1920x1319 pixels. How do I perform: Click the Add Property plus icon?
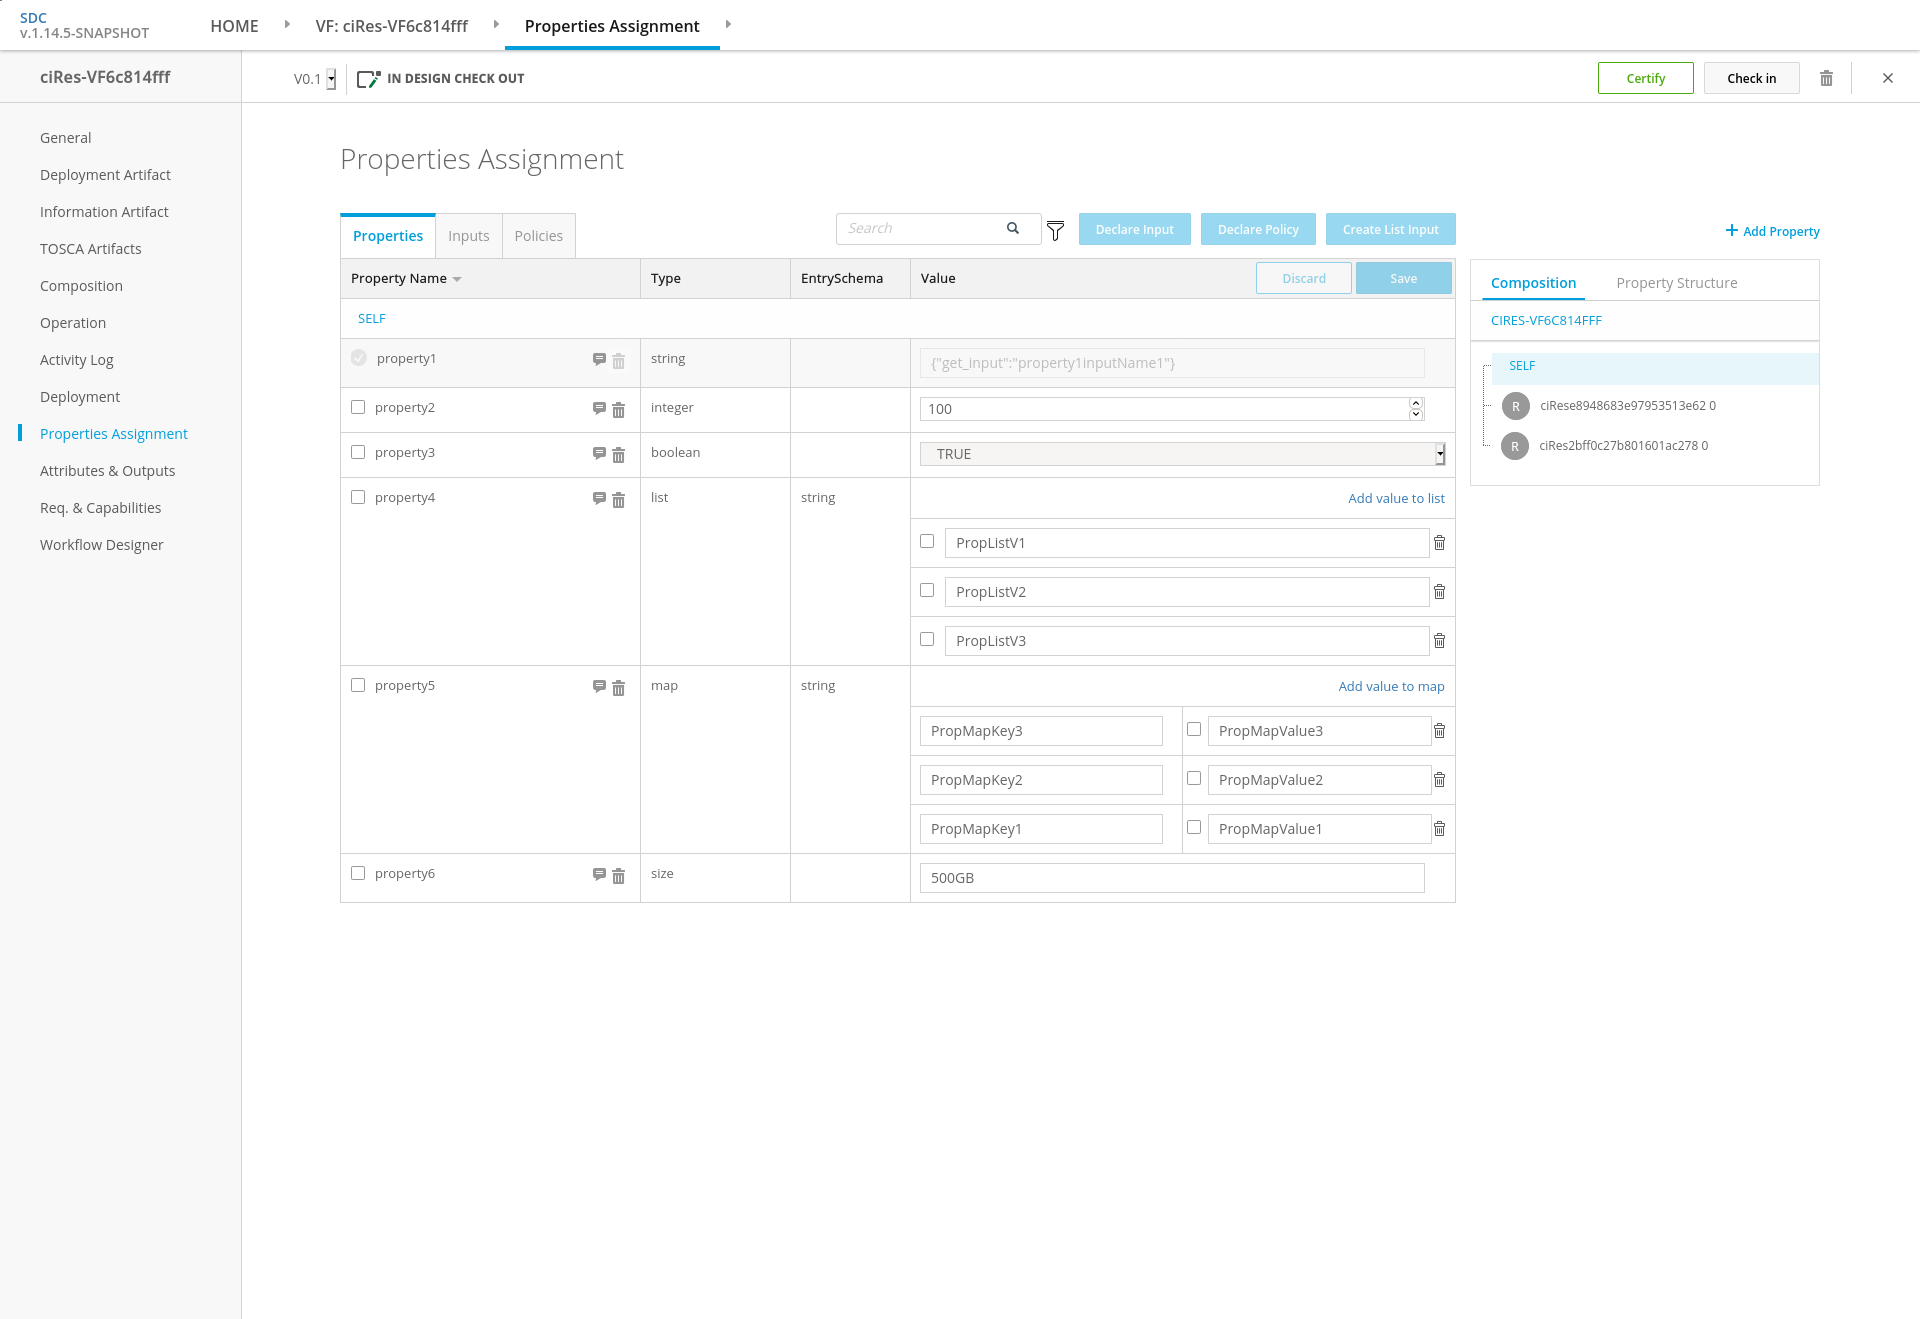1731,231
